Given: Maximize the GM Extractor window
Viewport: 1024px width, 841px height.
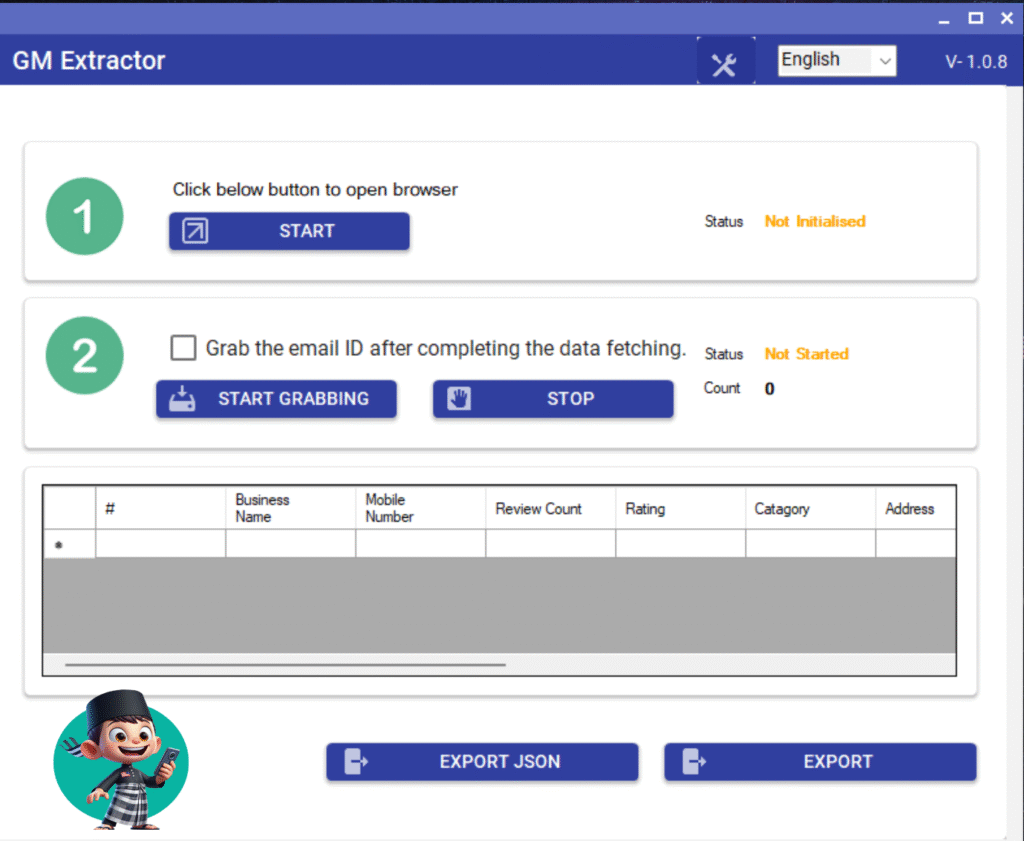Looking at the screenshot, I should tap(975, 18).
